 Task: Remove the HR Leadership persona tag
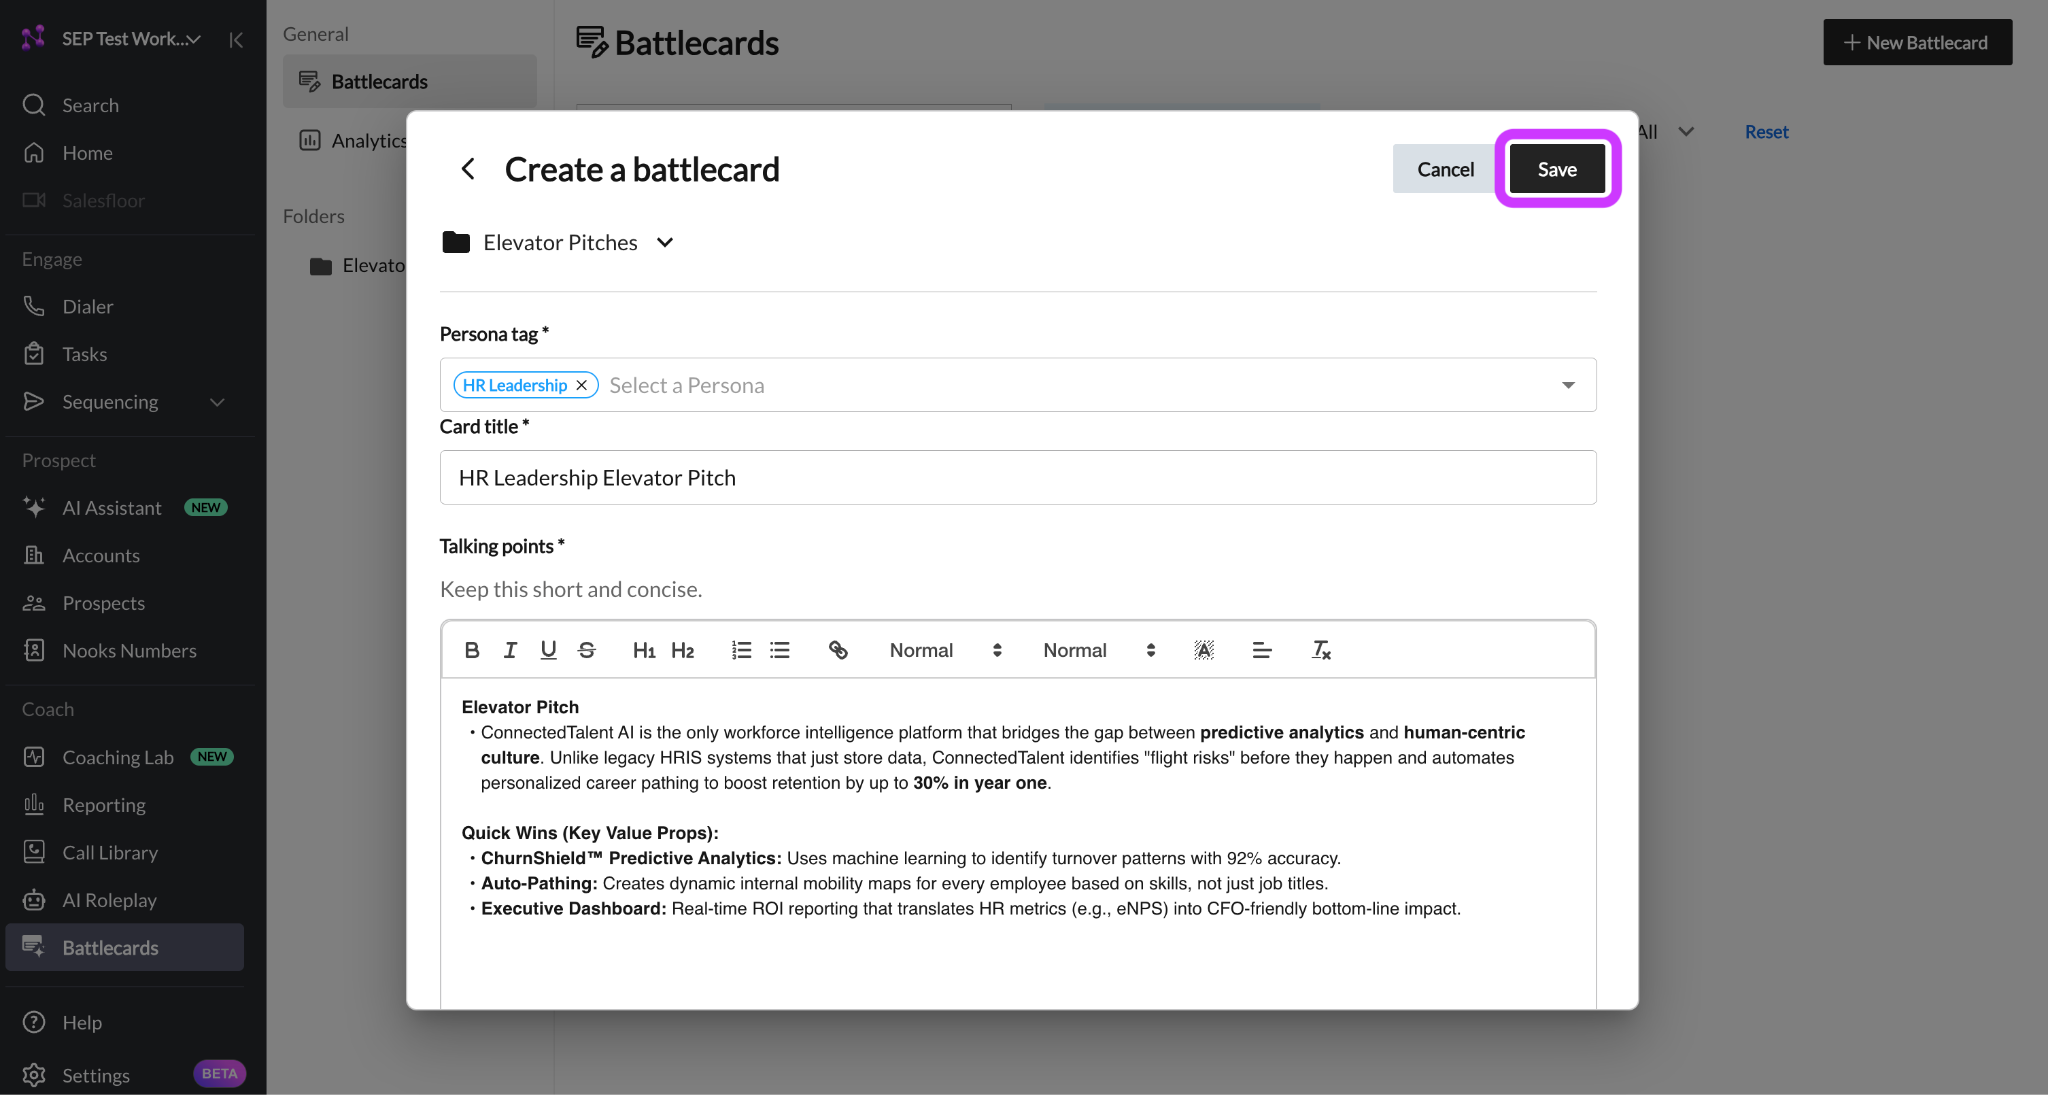click(x=581, y=385)
